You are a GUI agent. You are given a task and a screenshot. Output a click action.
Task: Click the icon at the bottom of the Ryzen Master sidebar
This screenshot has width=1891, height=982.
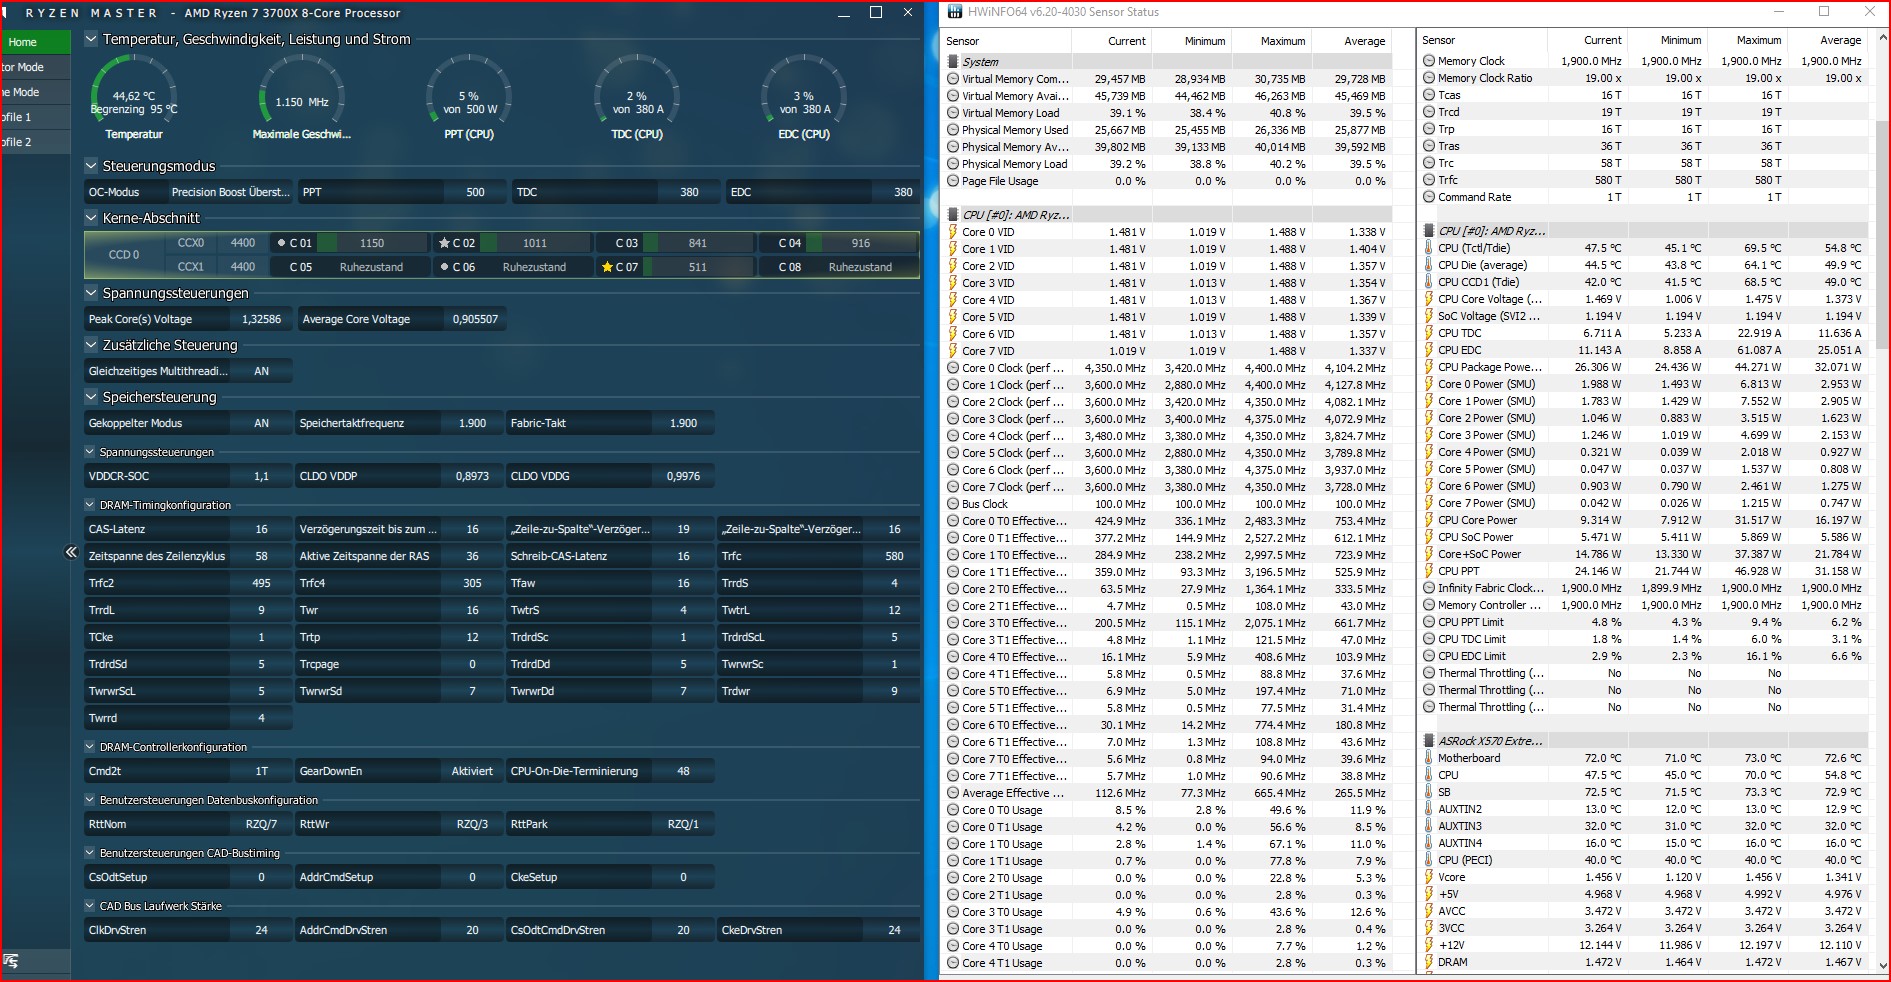11,961
